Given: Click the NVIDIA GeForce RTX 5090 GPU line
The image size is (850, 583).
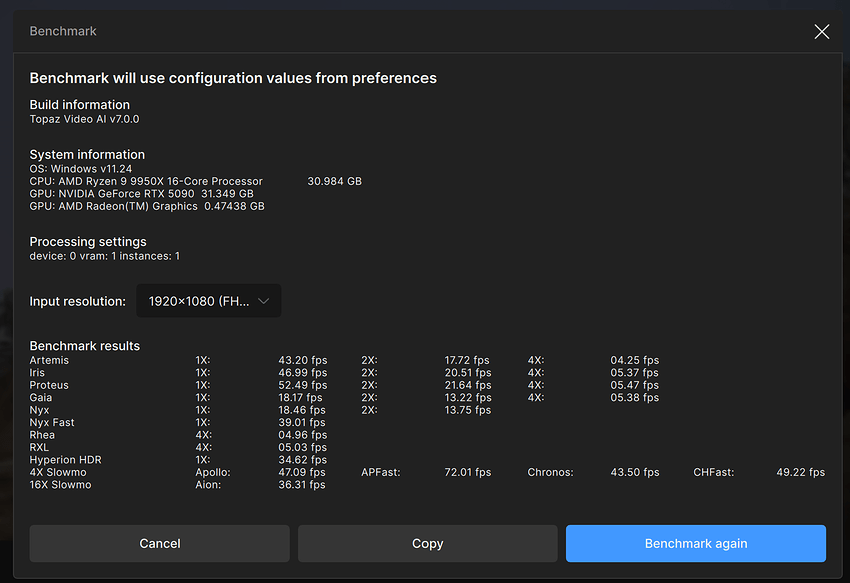Looking at the screenshot, I should (x=141, y=194).
